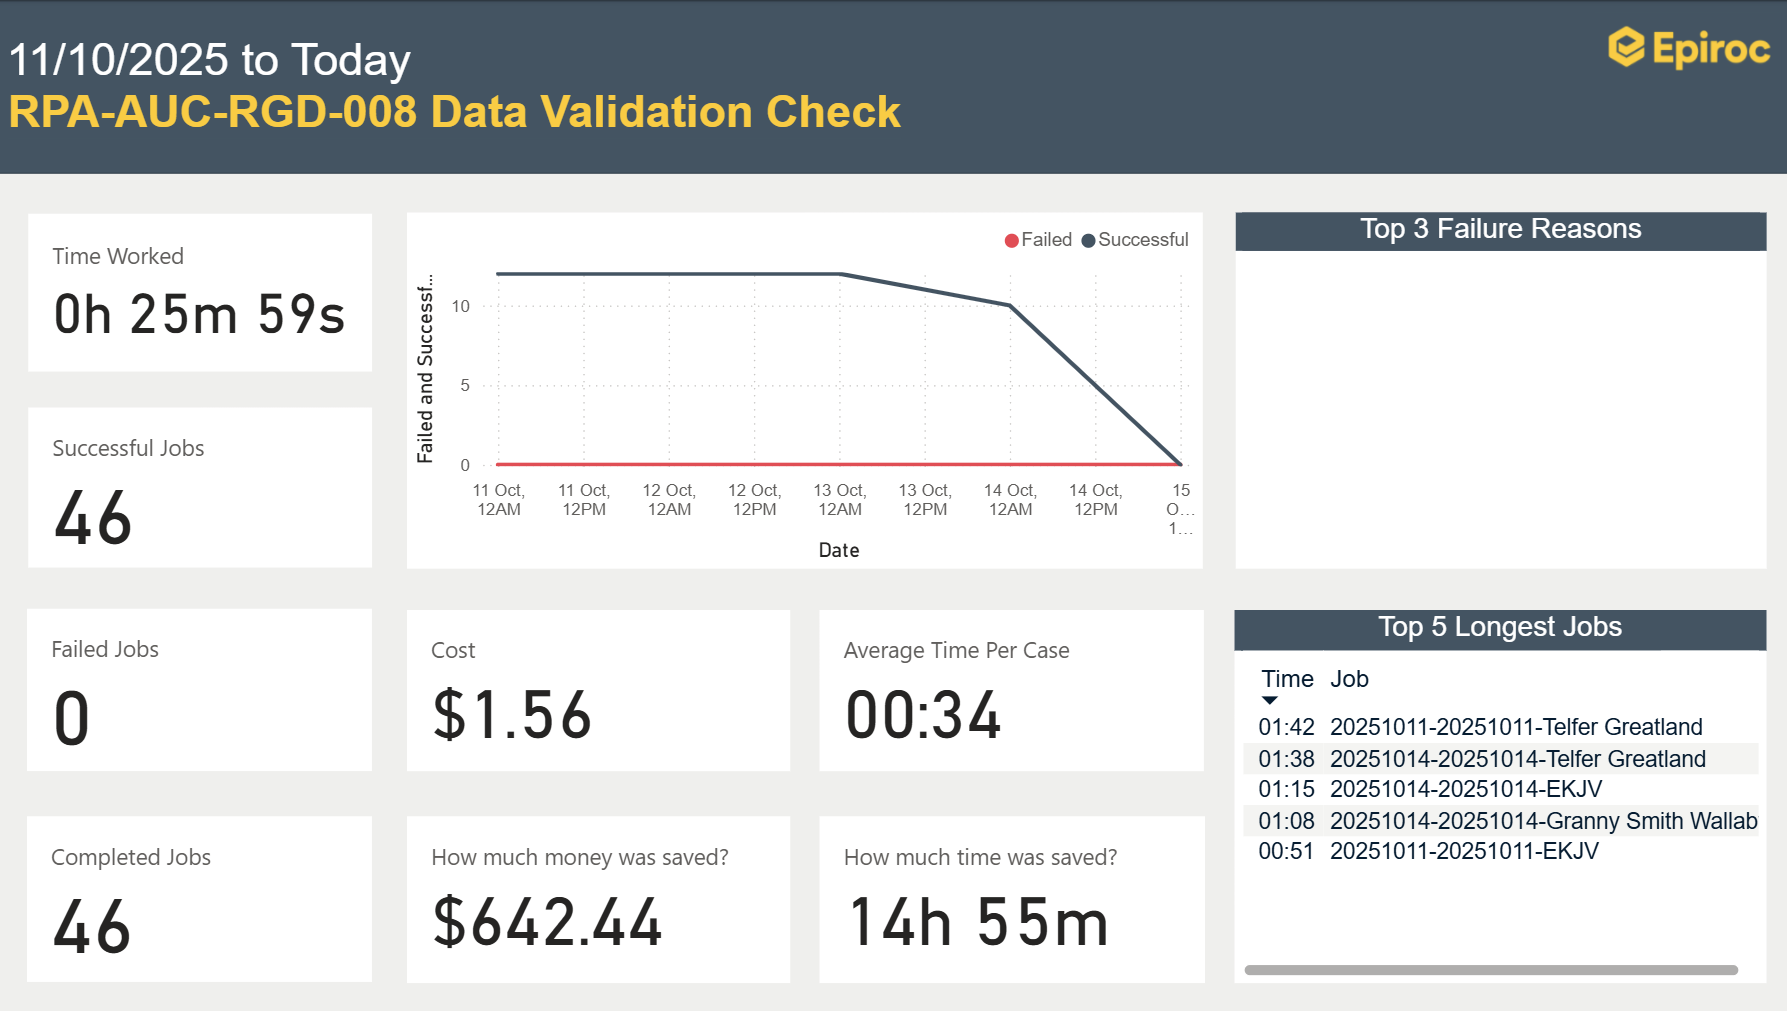
Task: Click the Failed Jobs card showing 0
Action: tap(200, 690)
